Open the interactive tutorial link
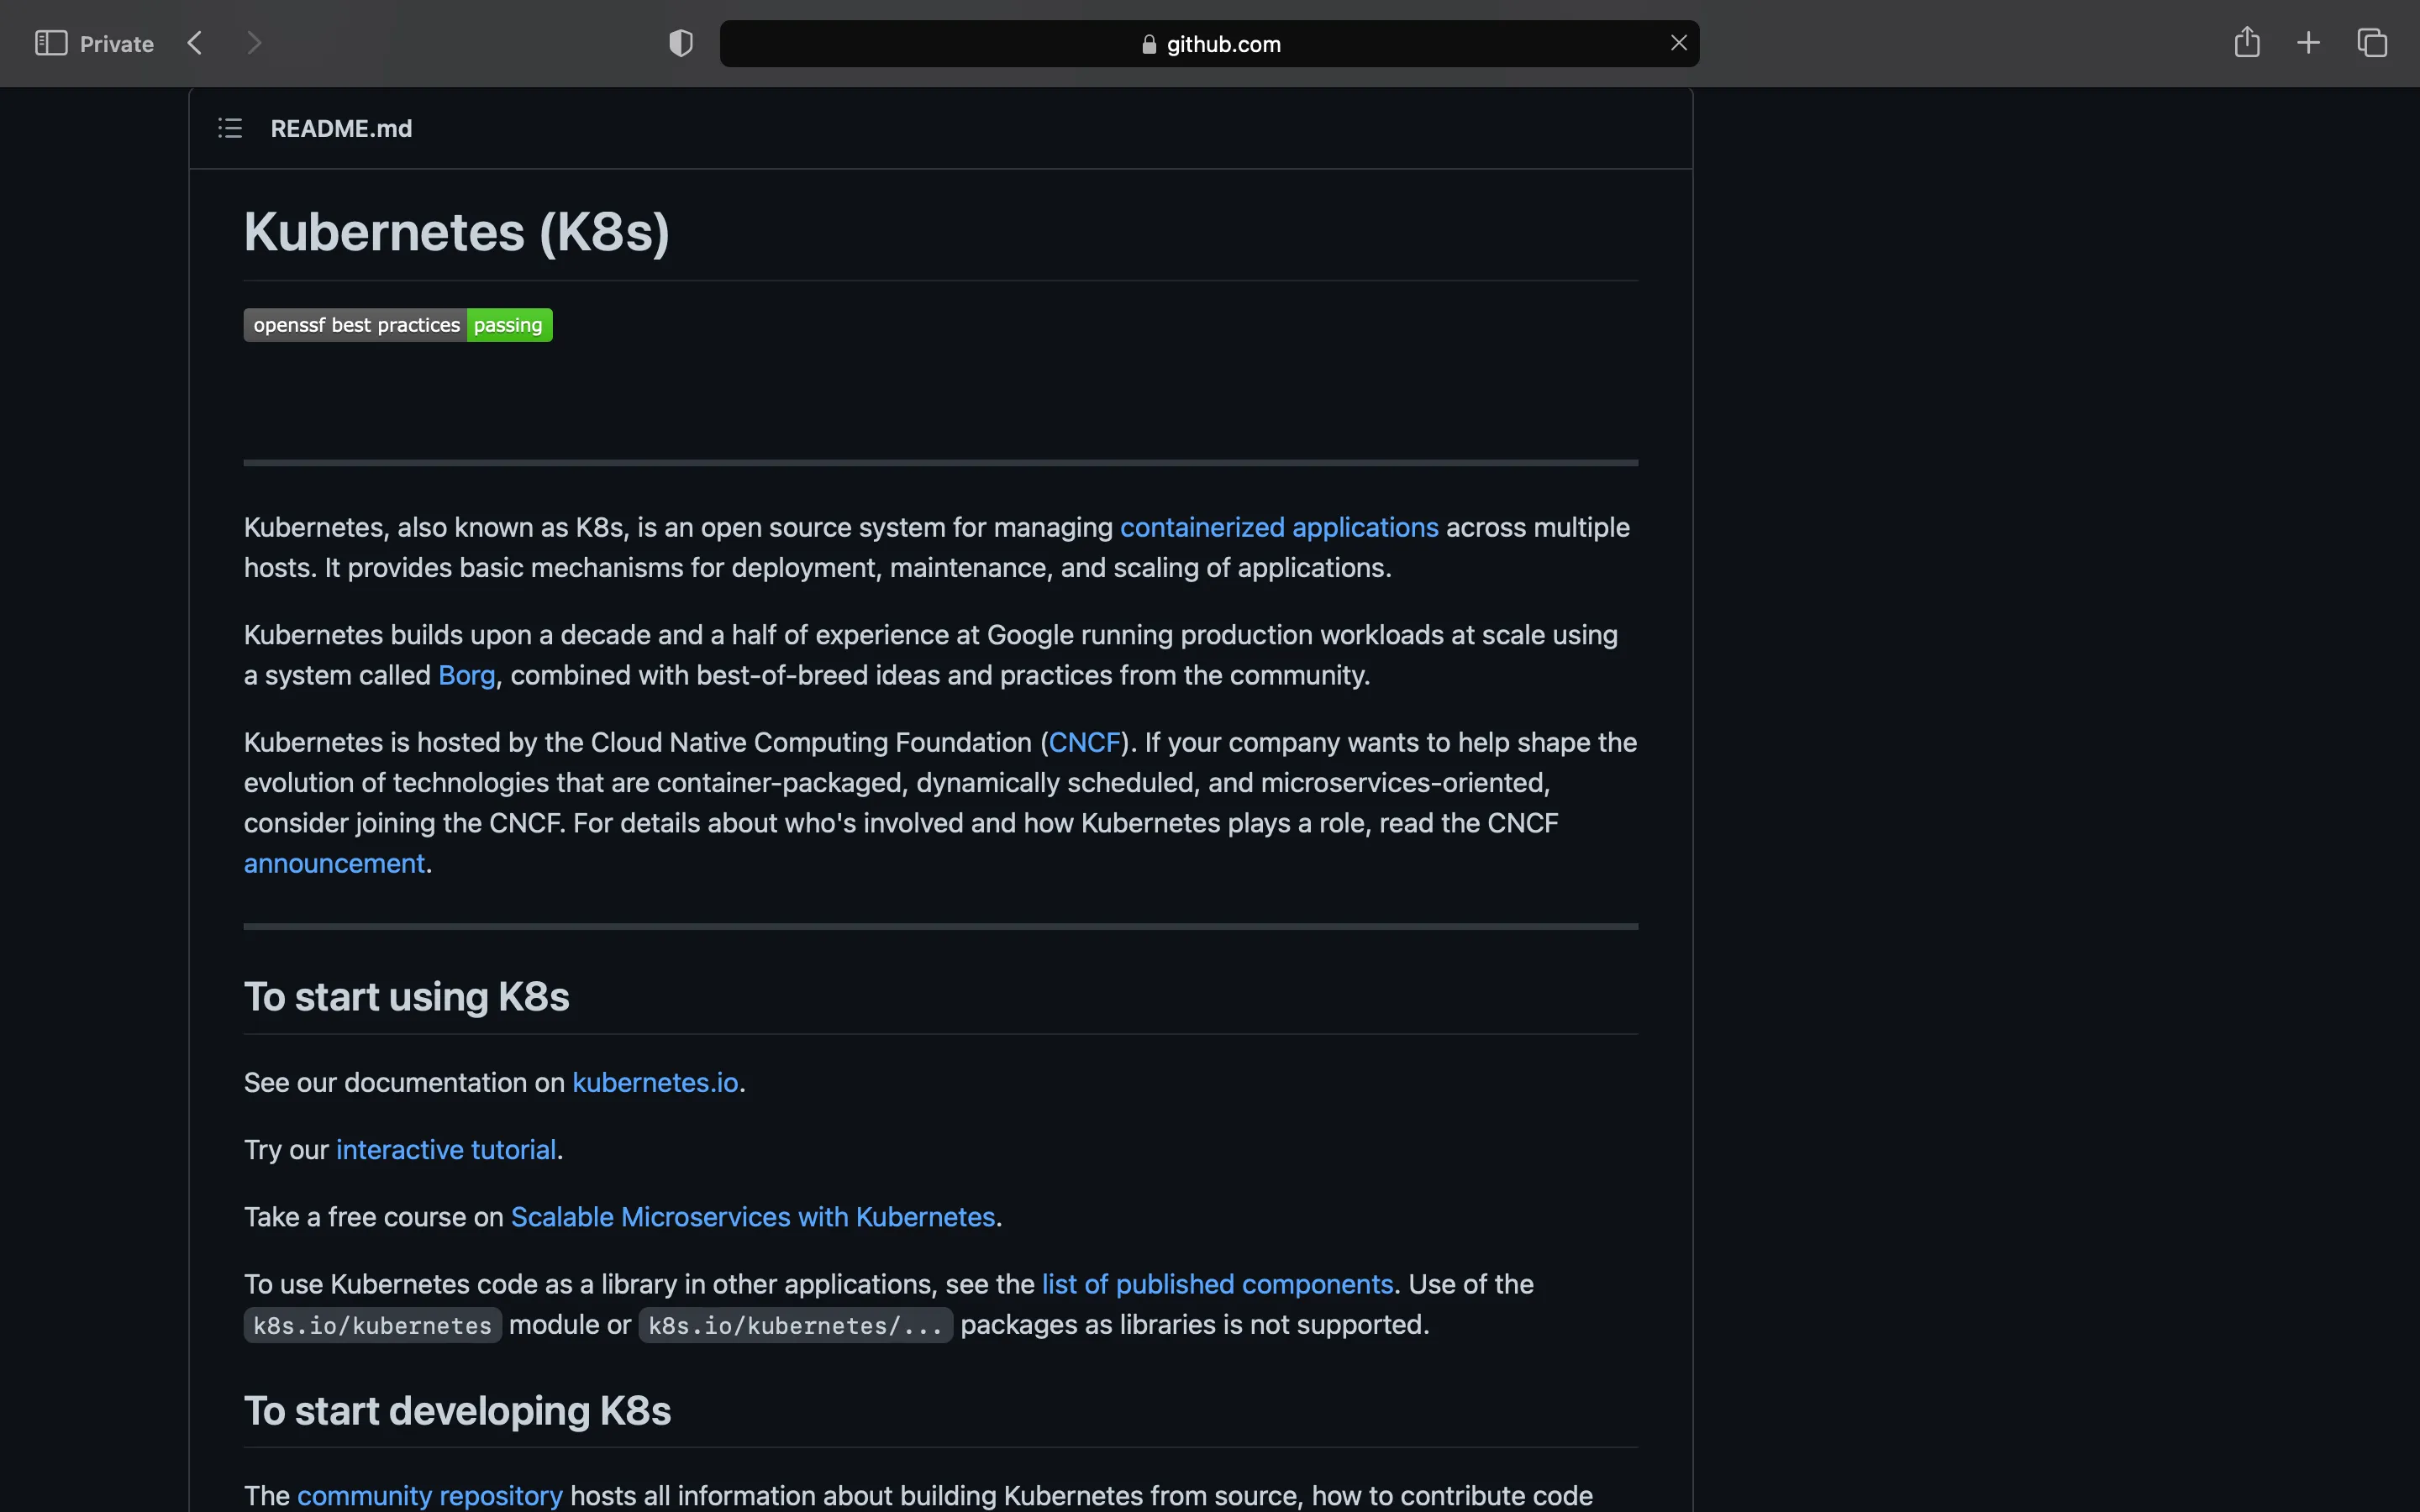The height and width of the screenshot is (1512, 2420). tap(446, 1149)
